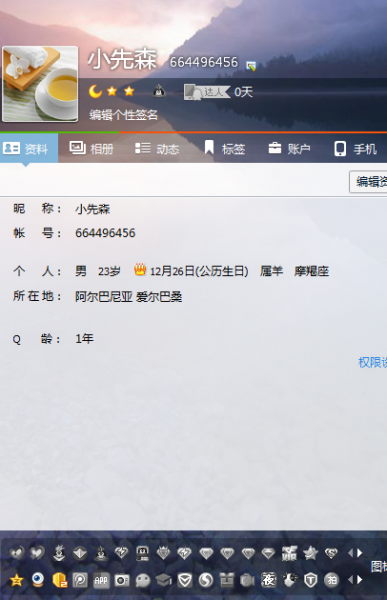This screenshot has width=387, height=600.
Task: Click the shield with checkmark icon
Action: [x=185, y=580]
